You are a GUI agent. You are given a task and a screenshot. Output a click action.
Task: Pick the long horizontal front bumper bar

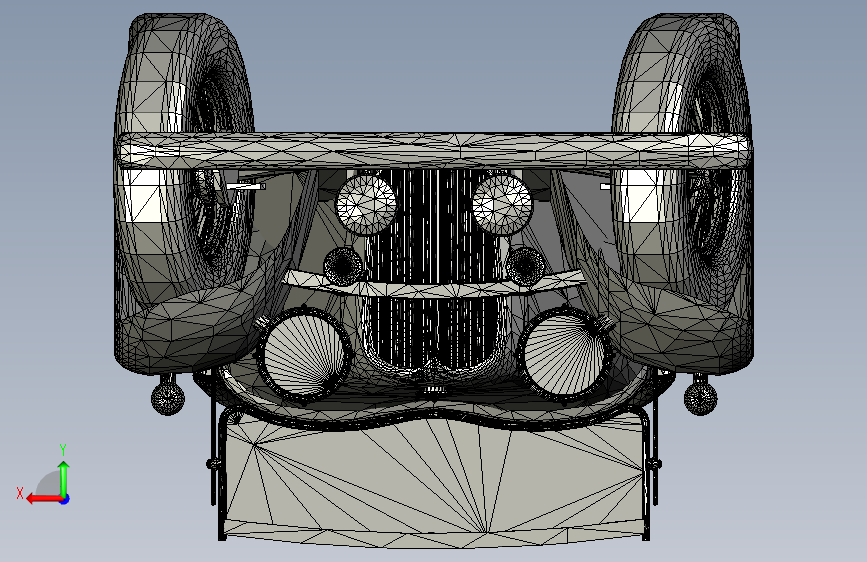click(x=433, y=150)
